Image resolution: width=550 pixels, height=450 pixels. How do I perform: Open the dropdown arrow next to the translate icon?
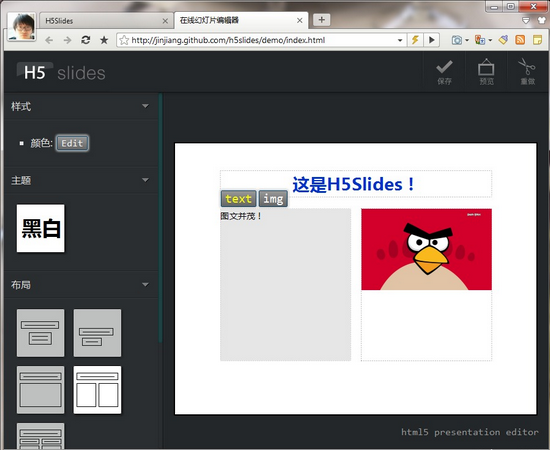(x=490, y=40)
